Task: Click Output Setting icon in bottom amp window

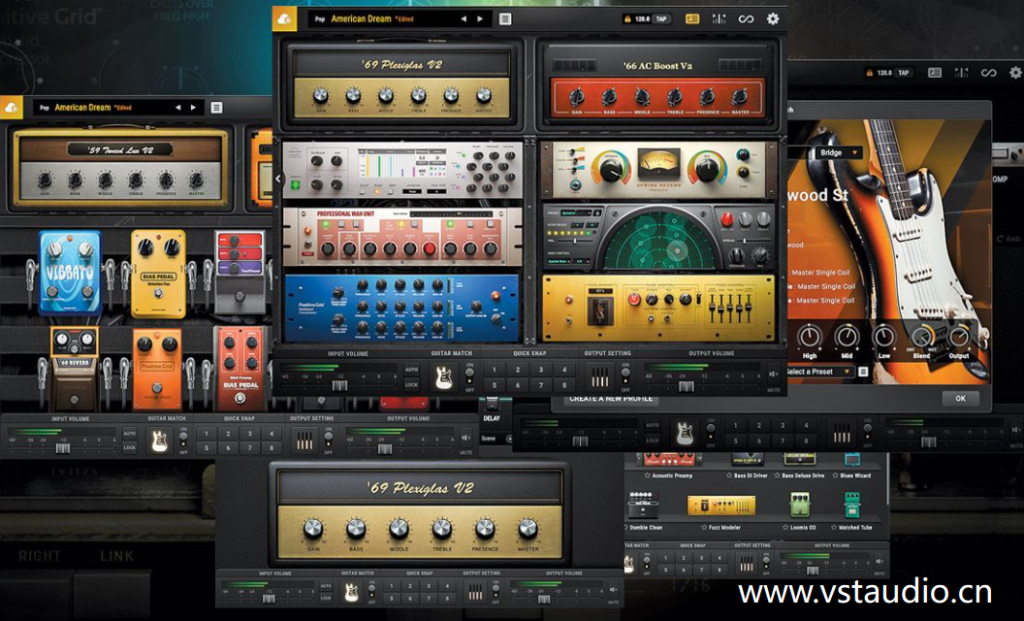Action: pyautogui.click(x=475, y=592)
